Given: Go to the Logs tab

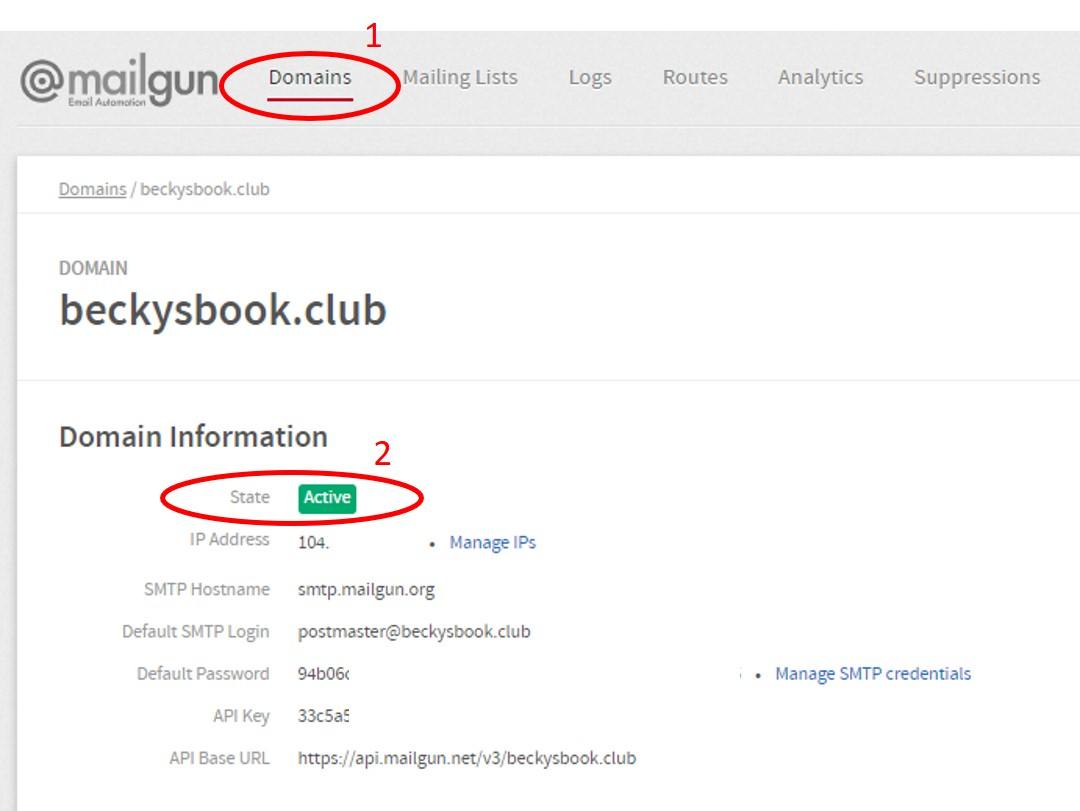Looking at the screenshot, I should (x=590, y=77).
